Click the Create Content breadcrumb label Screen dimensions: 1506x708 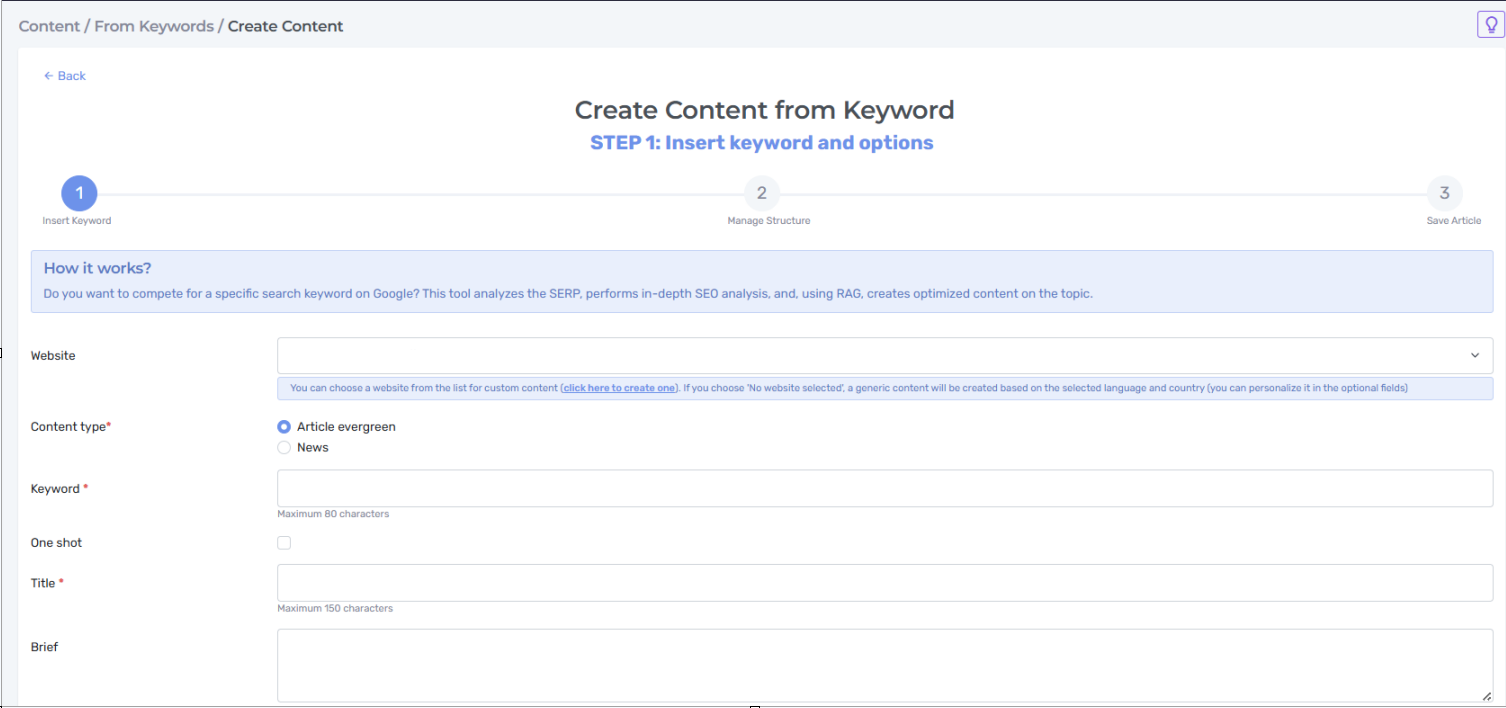[x=286, y=27]
